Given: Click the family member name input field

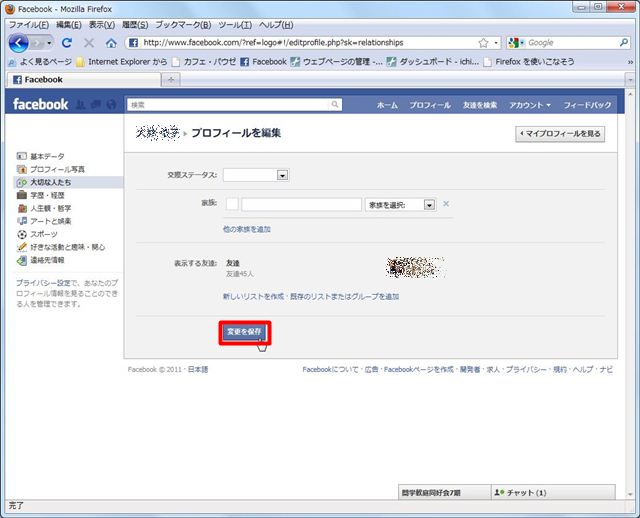Looking at the screenshot, I should tap(301, 205).
